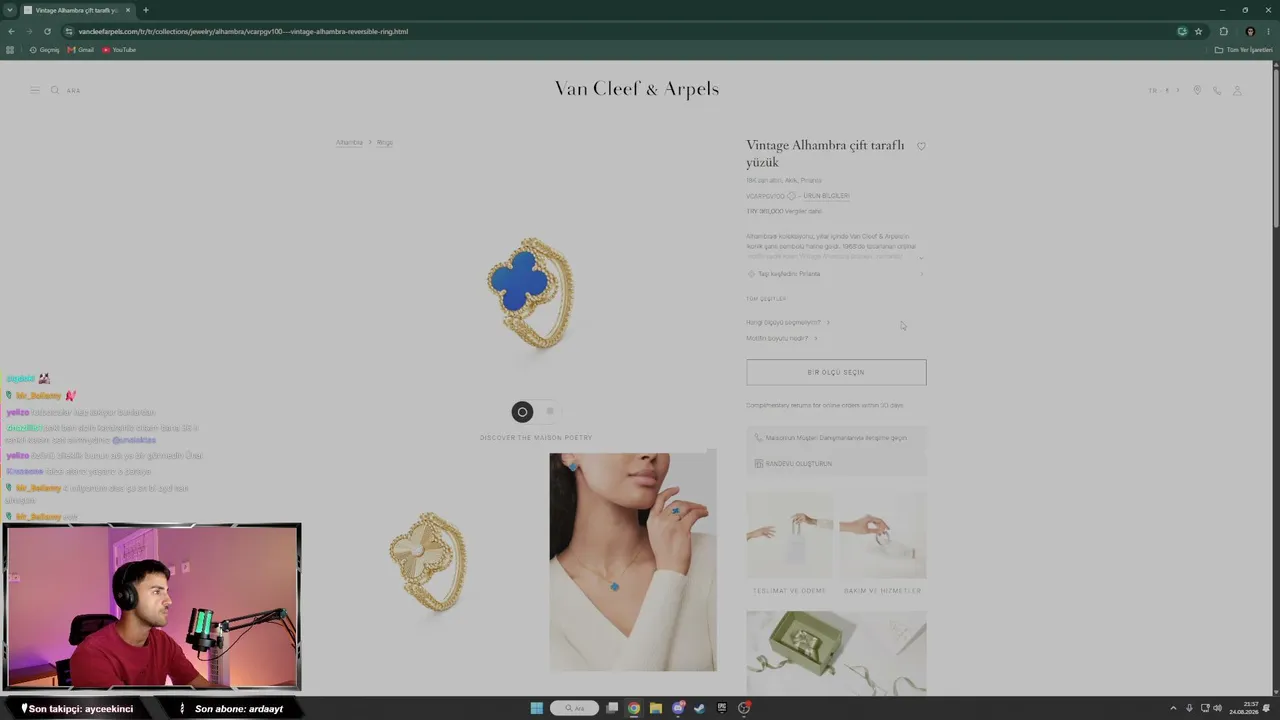Bookmark this page with star icon
The height and width of the screenshot is (720, 1280).
tap(1198, 31)
